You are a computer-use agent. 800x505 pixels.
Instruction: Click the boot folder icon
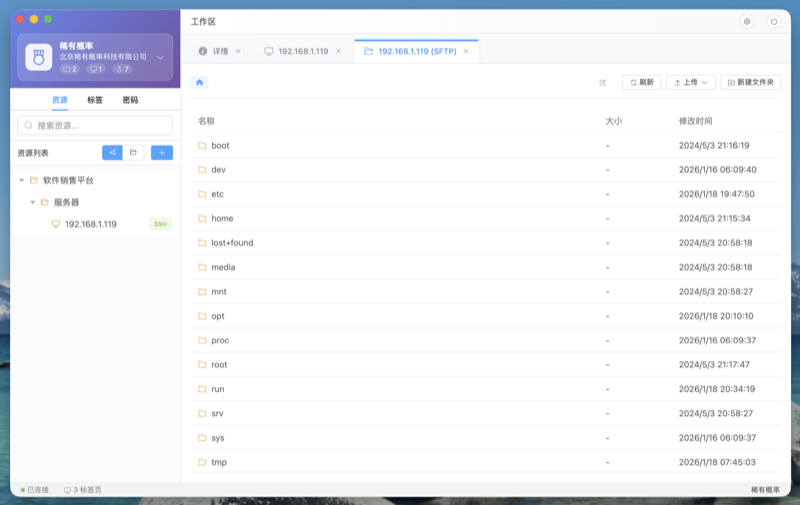202,145
